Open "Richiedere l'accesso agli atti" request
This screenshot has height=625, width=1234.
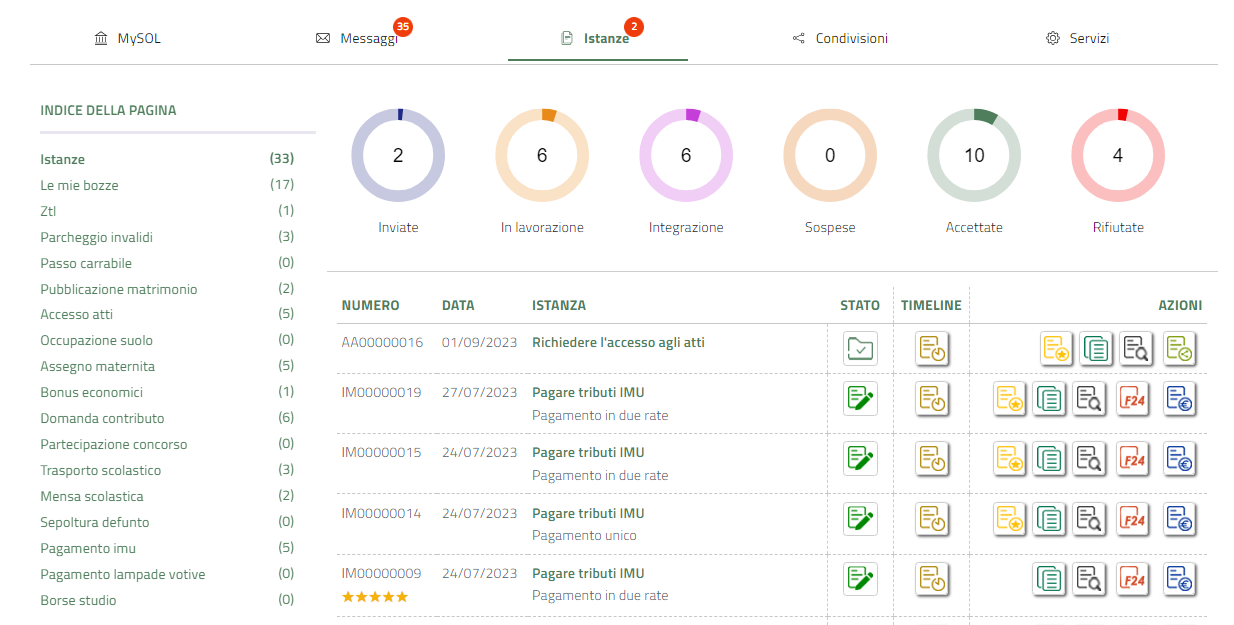coord(618,342)
